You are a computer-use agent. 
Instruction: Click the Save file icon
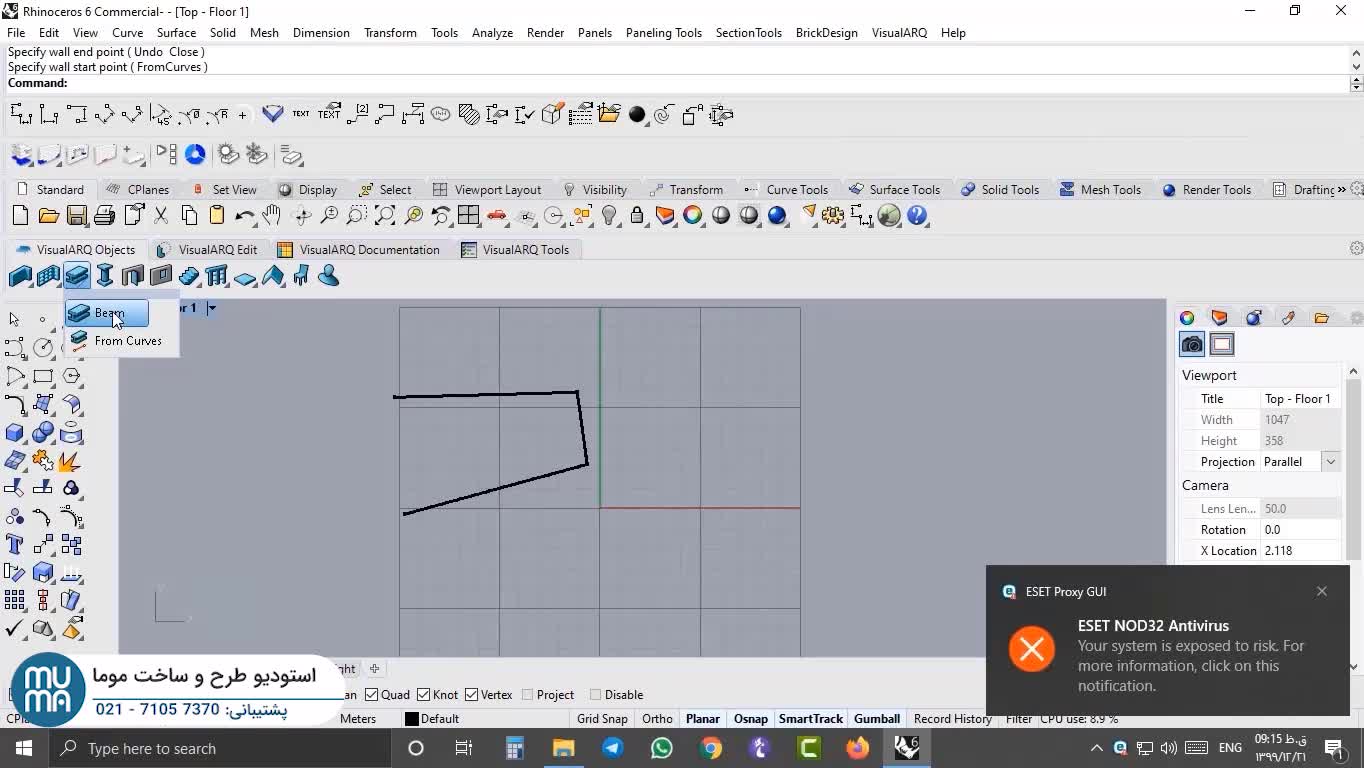tap(77, 216)
